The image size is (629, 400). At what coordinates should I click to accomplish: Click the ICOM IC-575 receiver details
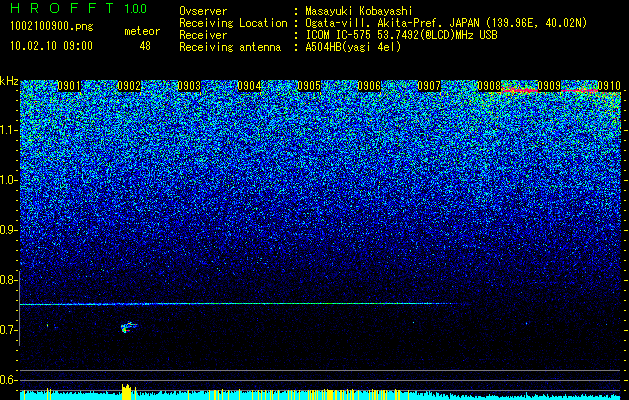(401, 35)
